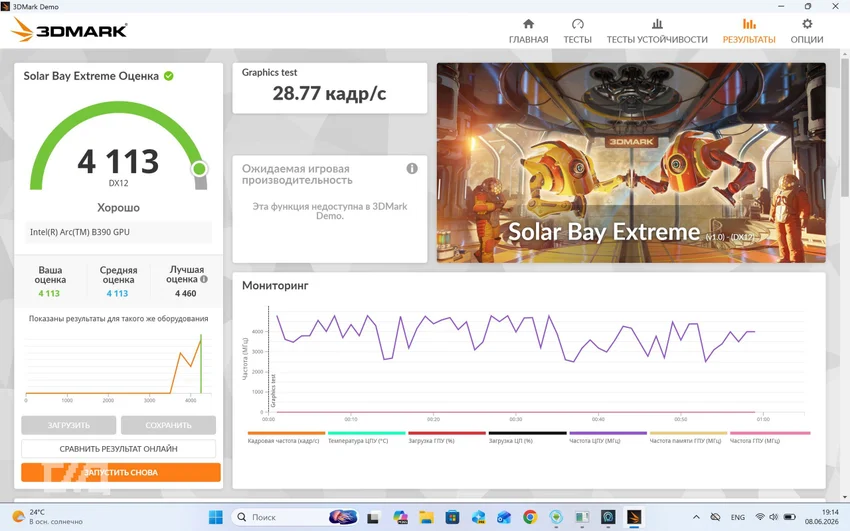The width and height of the screenshot is (850, 531).
Task: Click info icon next to Ожидаемая игровая производительность
Action: (412, 169)
